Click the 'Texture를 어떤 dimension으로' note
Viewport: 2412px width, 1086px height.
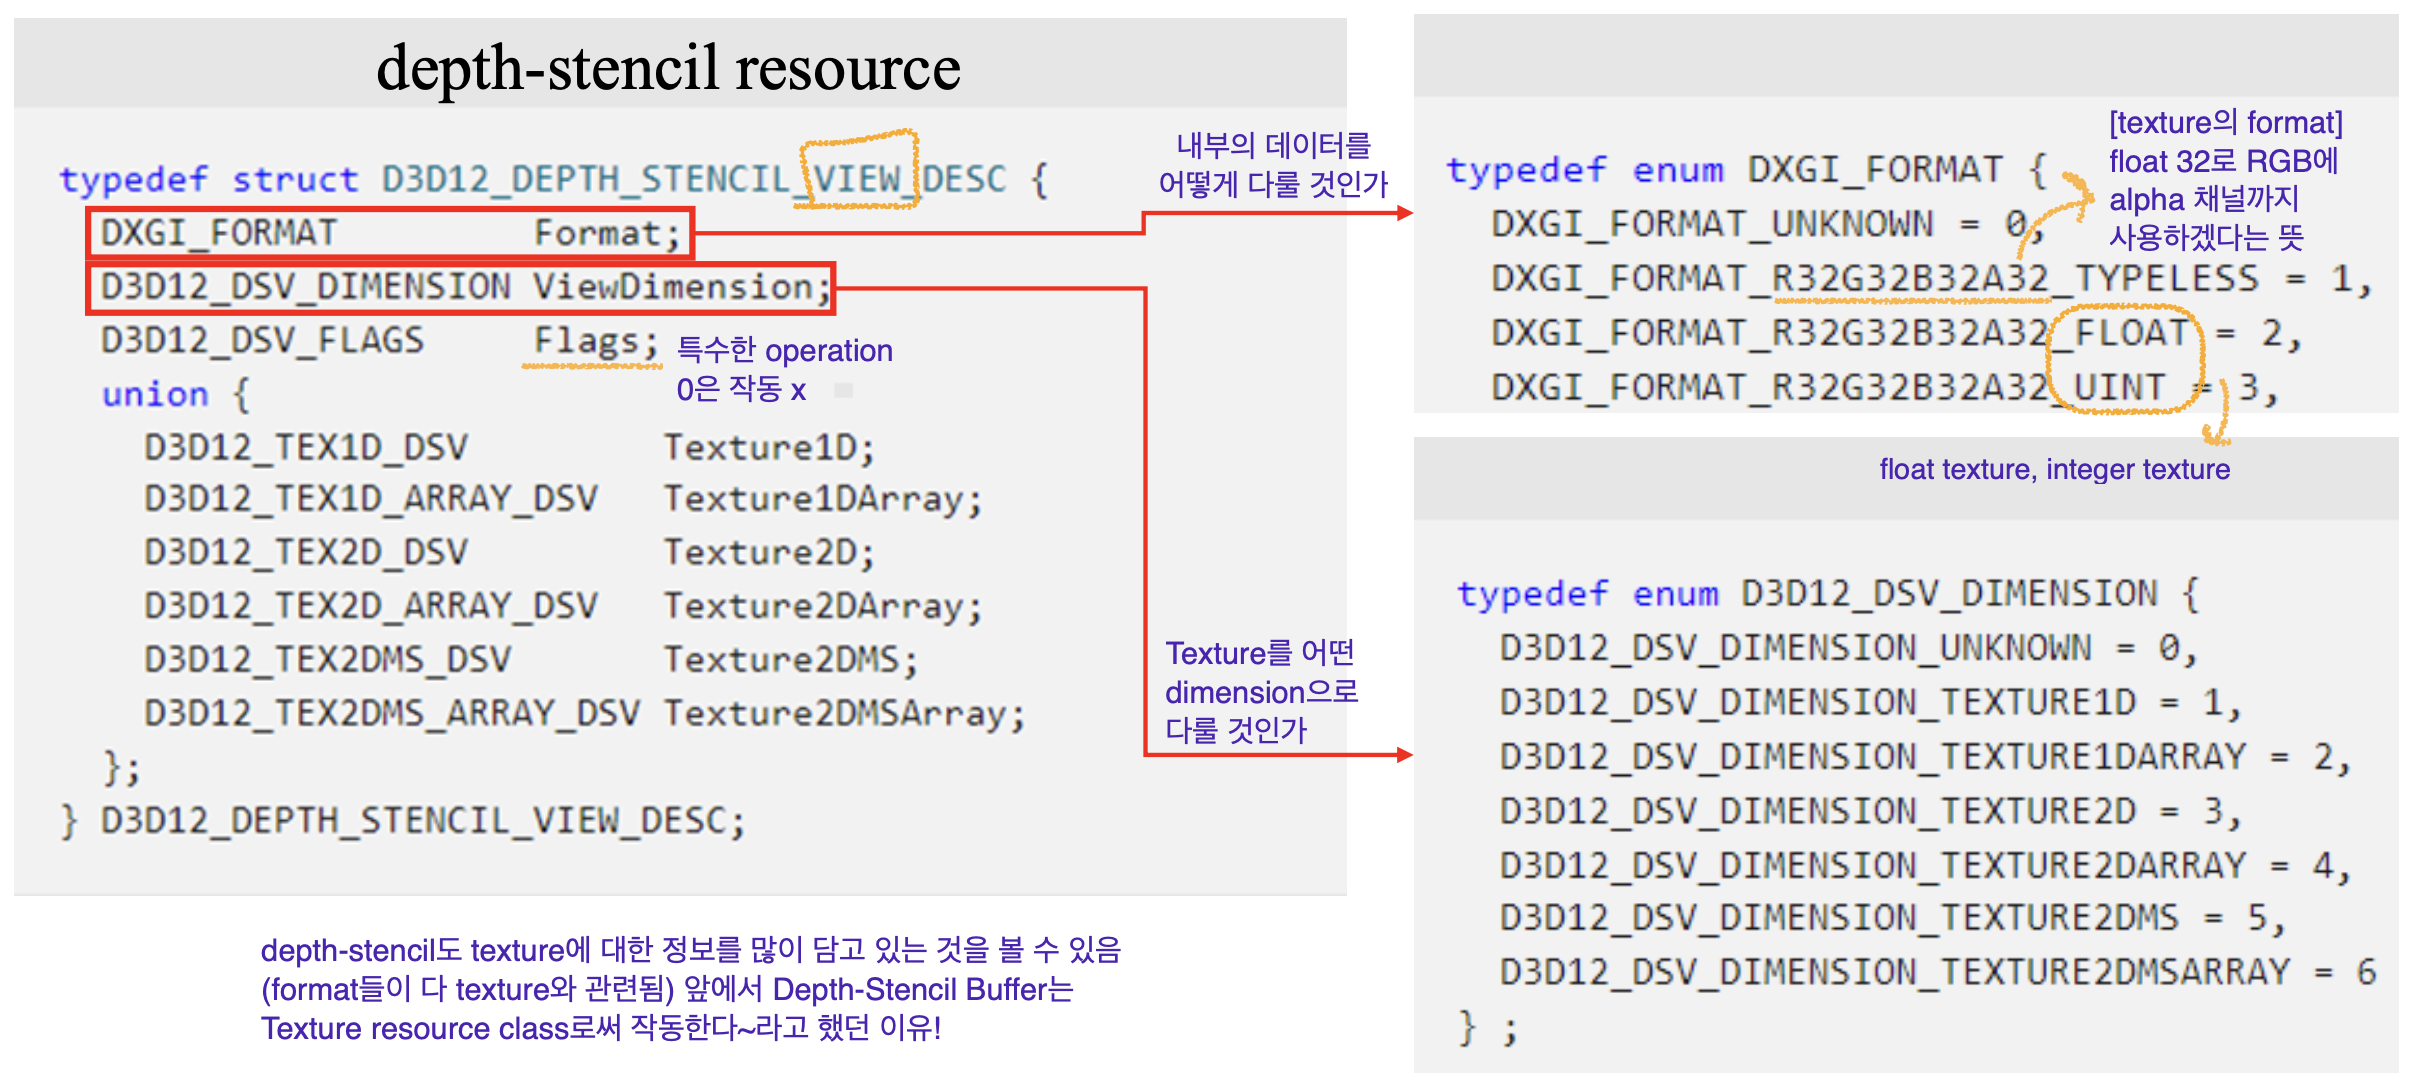[1260, 690]
